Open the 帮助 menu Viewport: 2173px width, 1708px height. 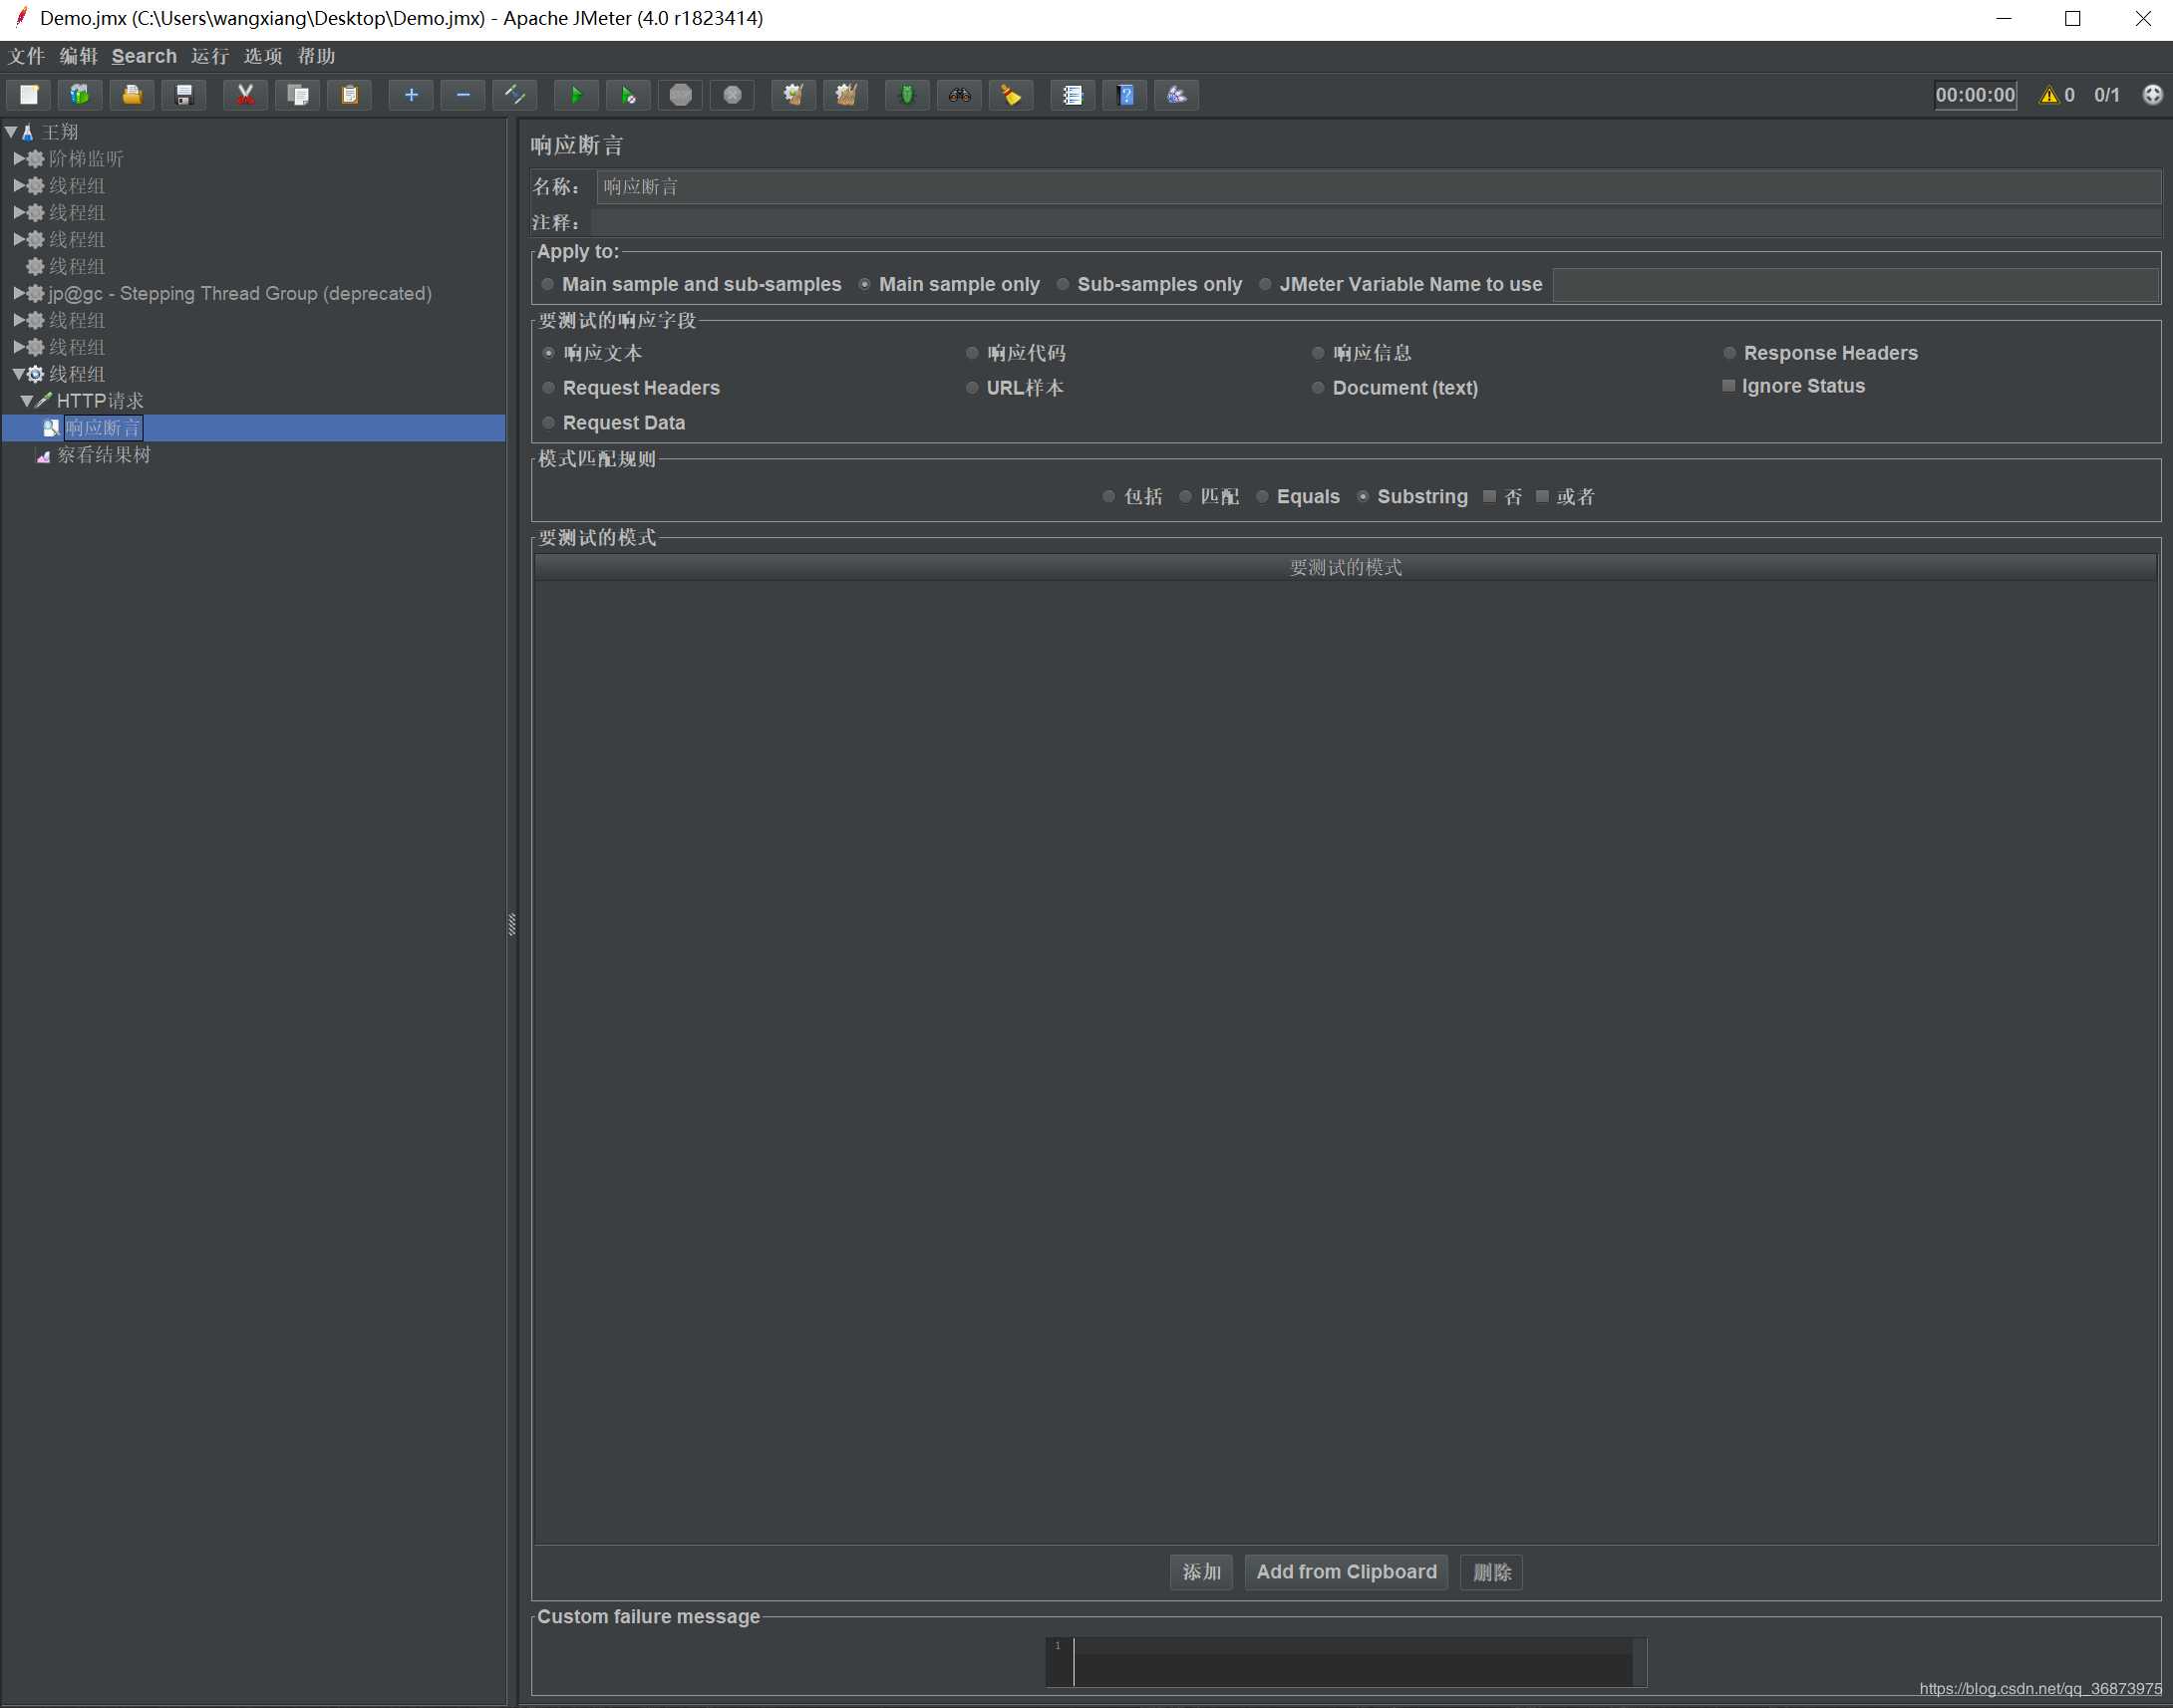coord(316,56)
